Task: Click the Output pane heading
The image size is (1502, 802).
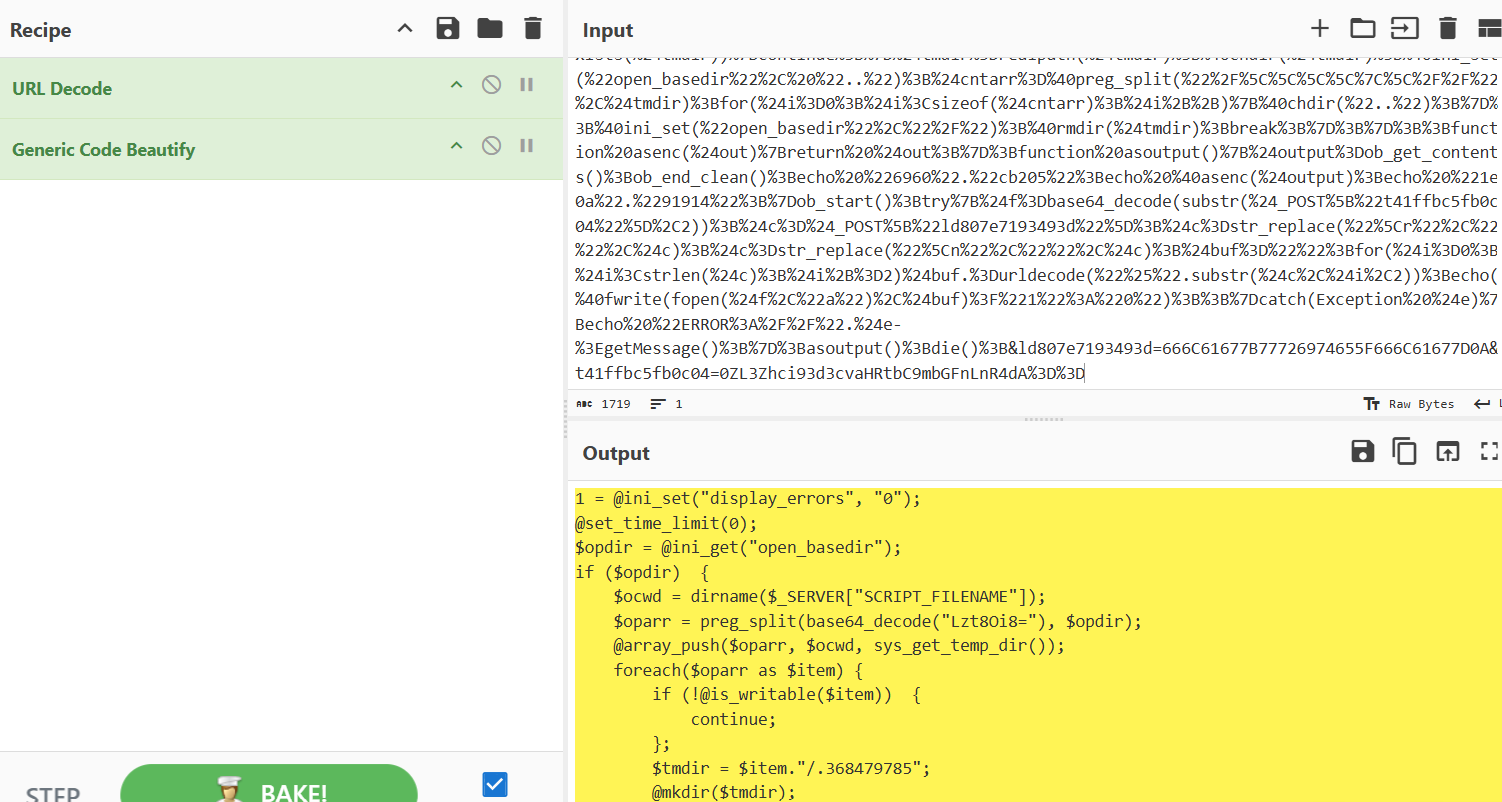Action: 616,453
